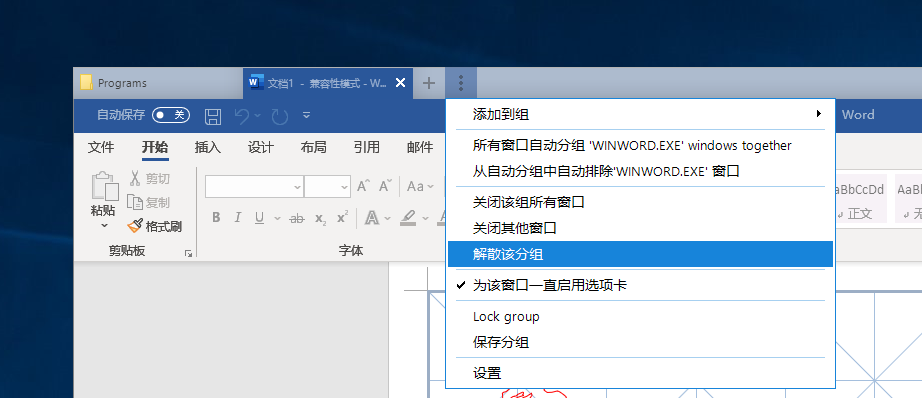The height and width of the screenshot is (398, 922).
Task: Open the customize quick access toolbar arrow
Action: (x=306, y=115)
